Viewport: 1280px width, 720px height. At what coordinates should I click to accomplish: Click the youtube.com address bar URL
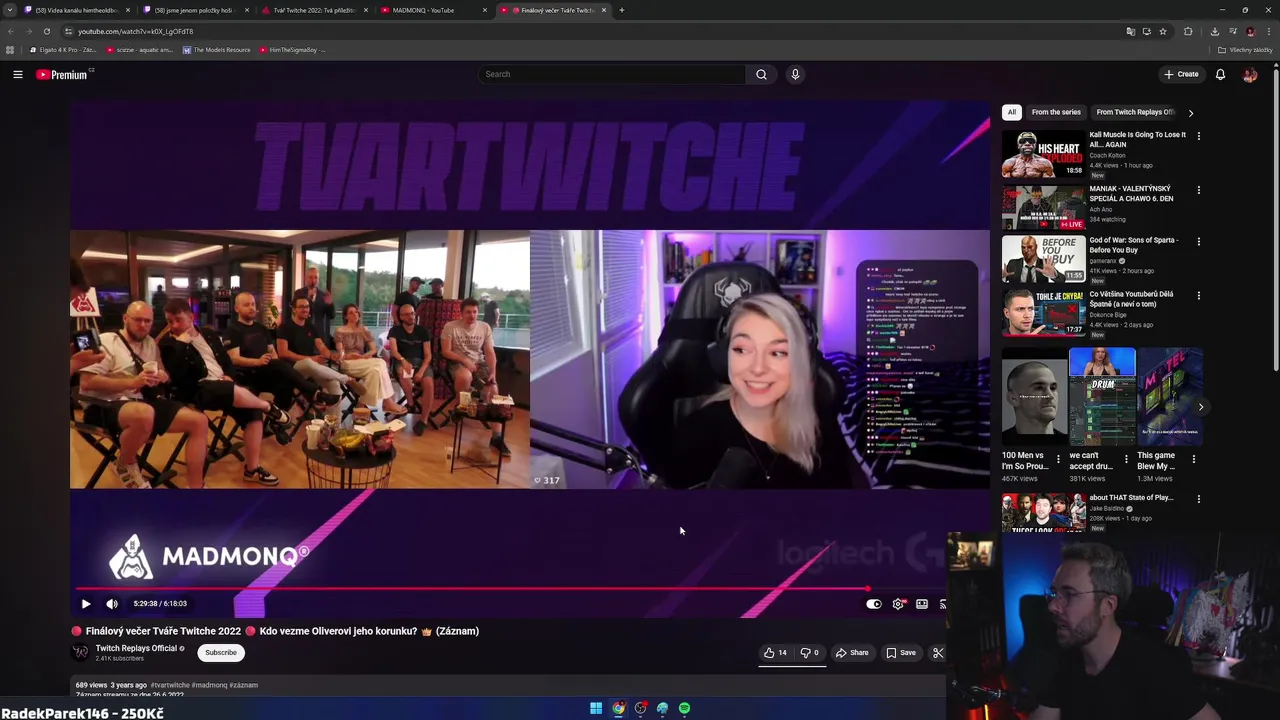point(135,31)
